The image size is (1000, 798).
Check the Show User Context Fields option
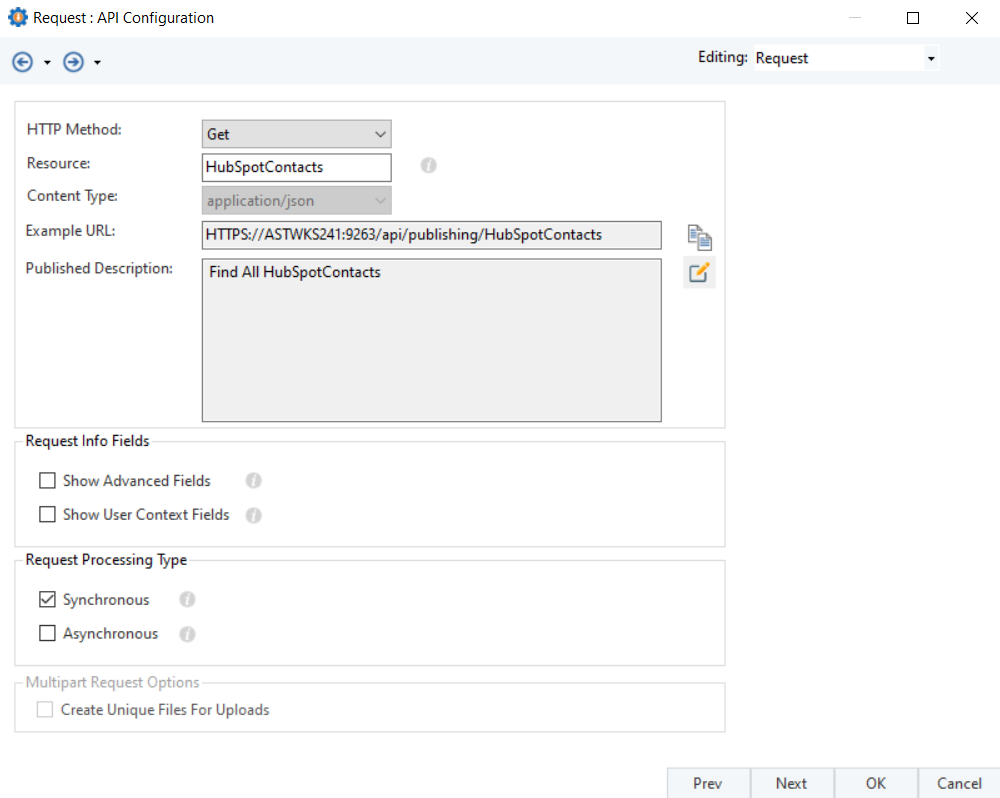[47, 515]
